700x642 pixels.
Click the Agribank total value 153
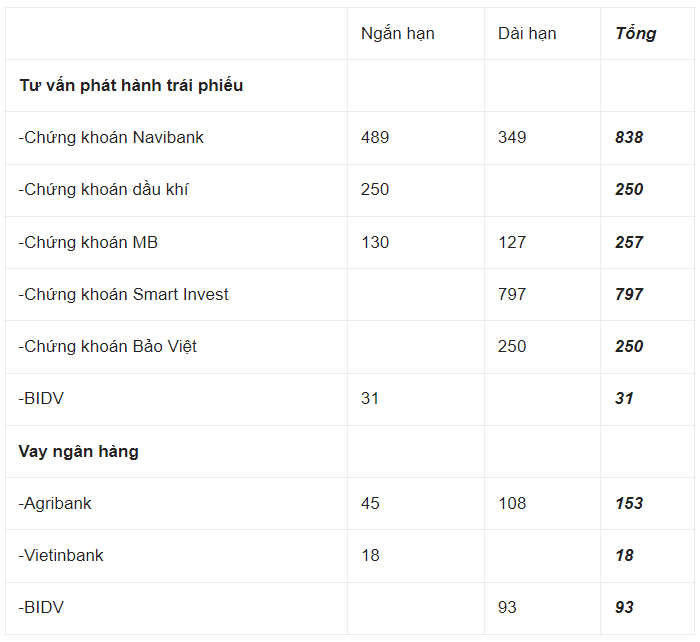[629, 503]
